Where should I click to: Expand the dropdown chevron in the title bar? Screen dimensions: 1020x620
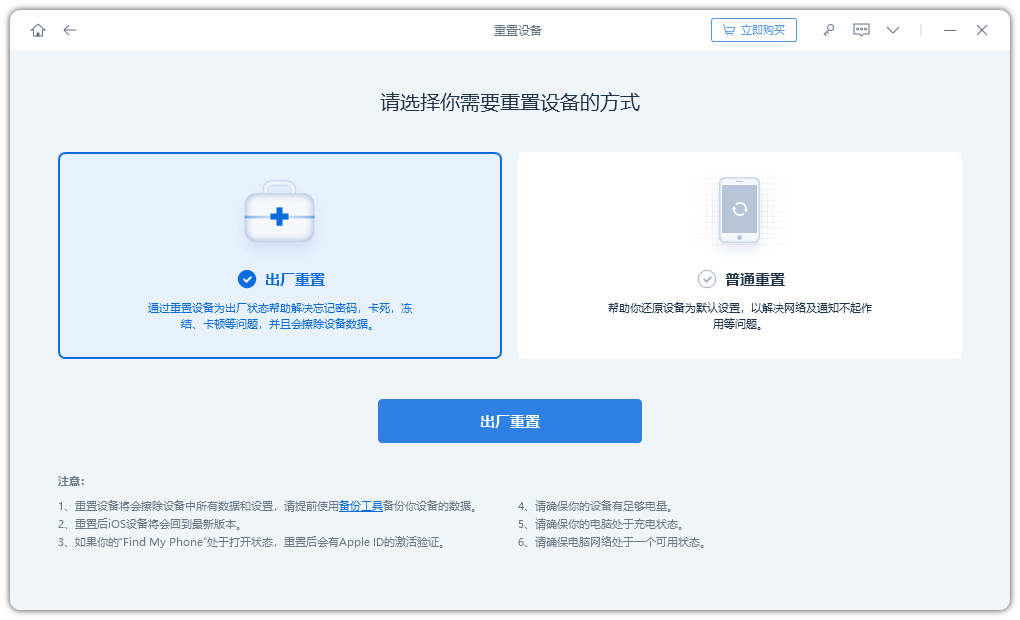(x=892, y=30)
